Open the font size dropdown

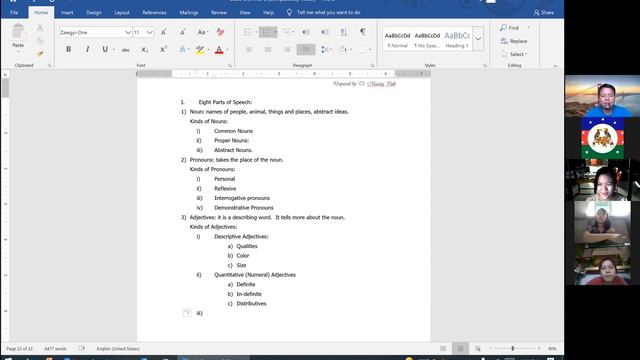click(x=149, y=32)
